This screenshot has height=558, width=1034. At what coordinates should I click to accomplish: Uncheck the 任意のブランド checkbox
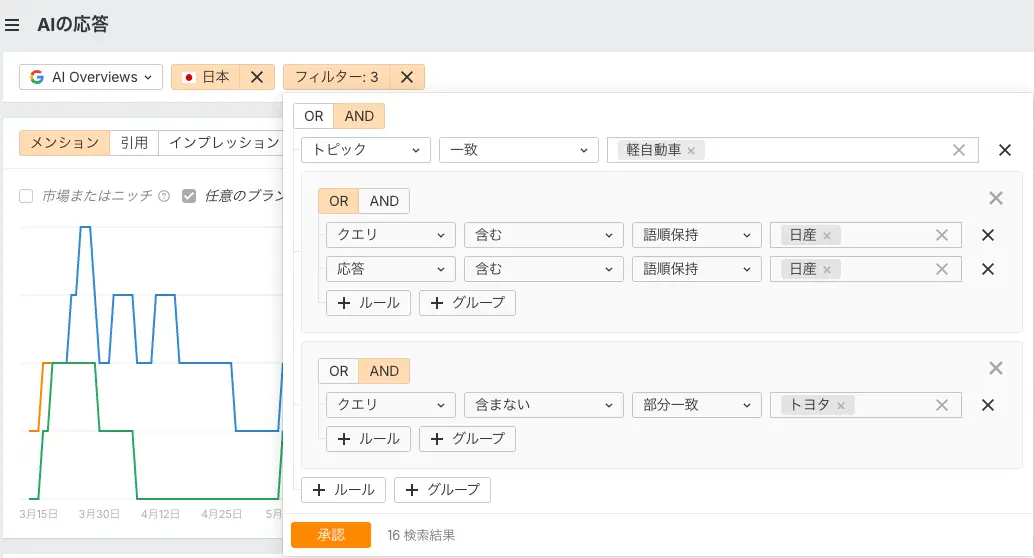(x=189, y=196)
